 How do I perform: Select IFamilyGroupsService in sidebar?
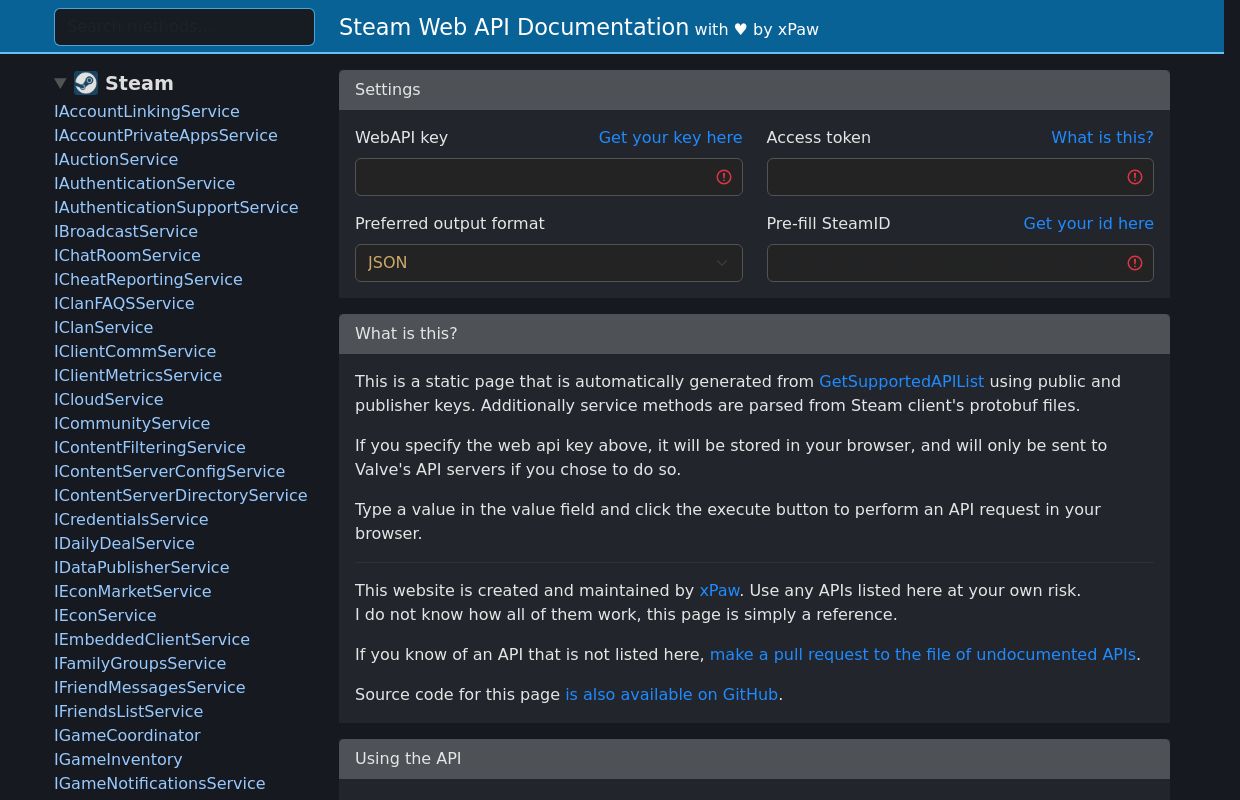pos(140,663)
